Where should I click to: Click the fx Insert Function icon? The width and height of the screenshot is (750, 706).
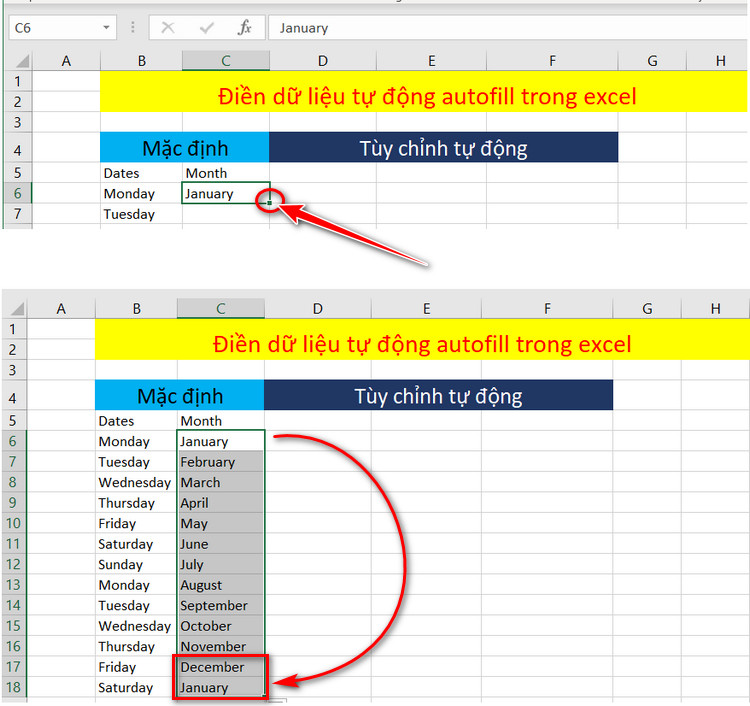pyautogui.click(x=244, y=28)
